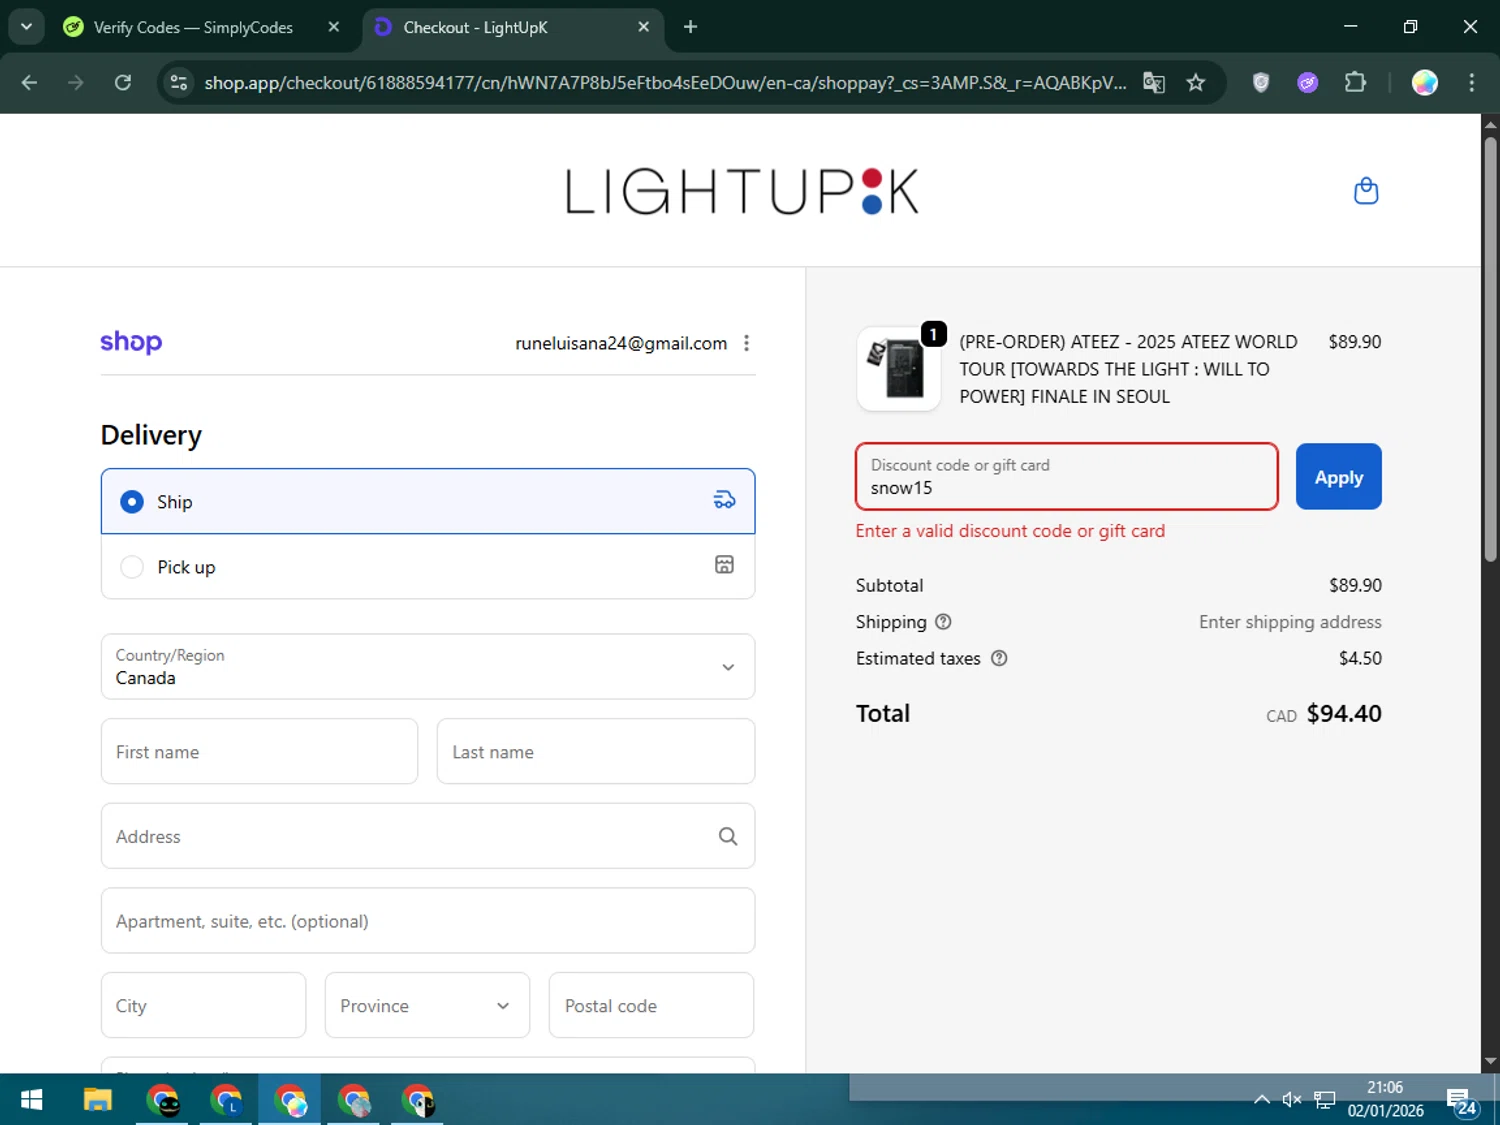Image resolution: width=1500 pixels, height=1125 pixels.
Task: Show shipping help tooltip icon
Action: 943,622
